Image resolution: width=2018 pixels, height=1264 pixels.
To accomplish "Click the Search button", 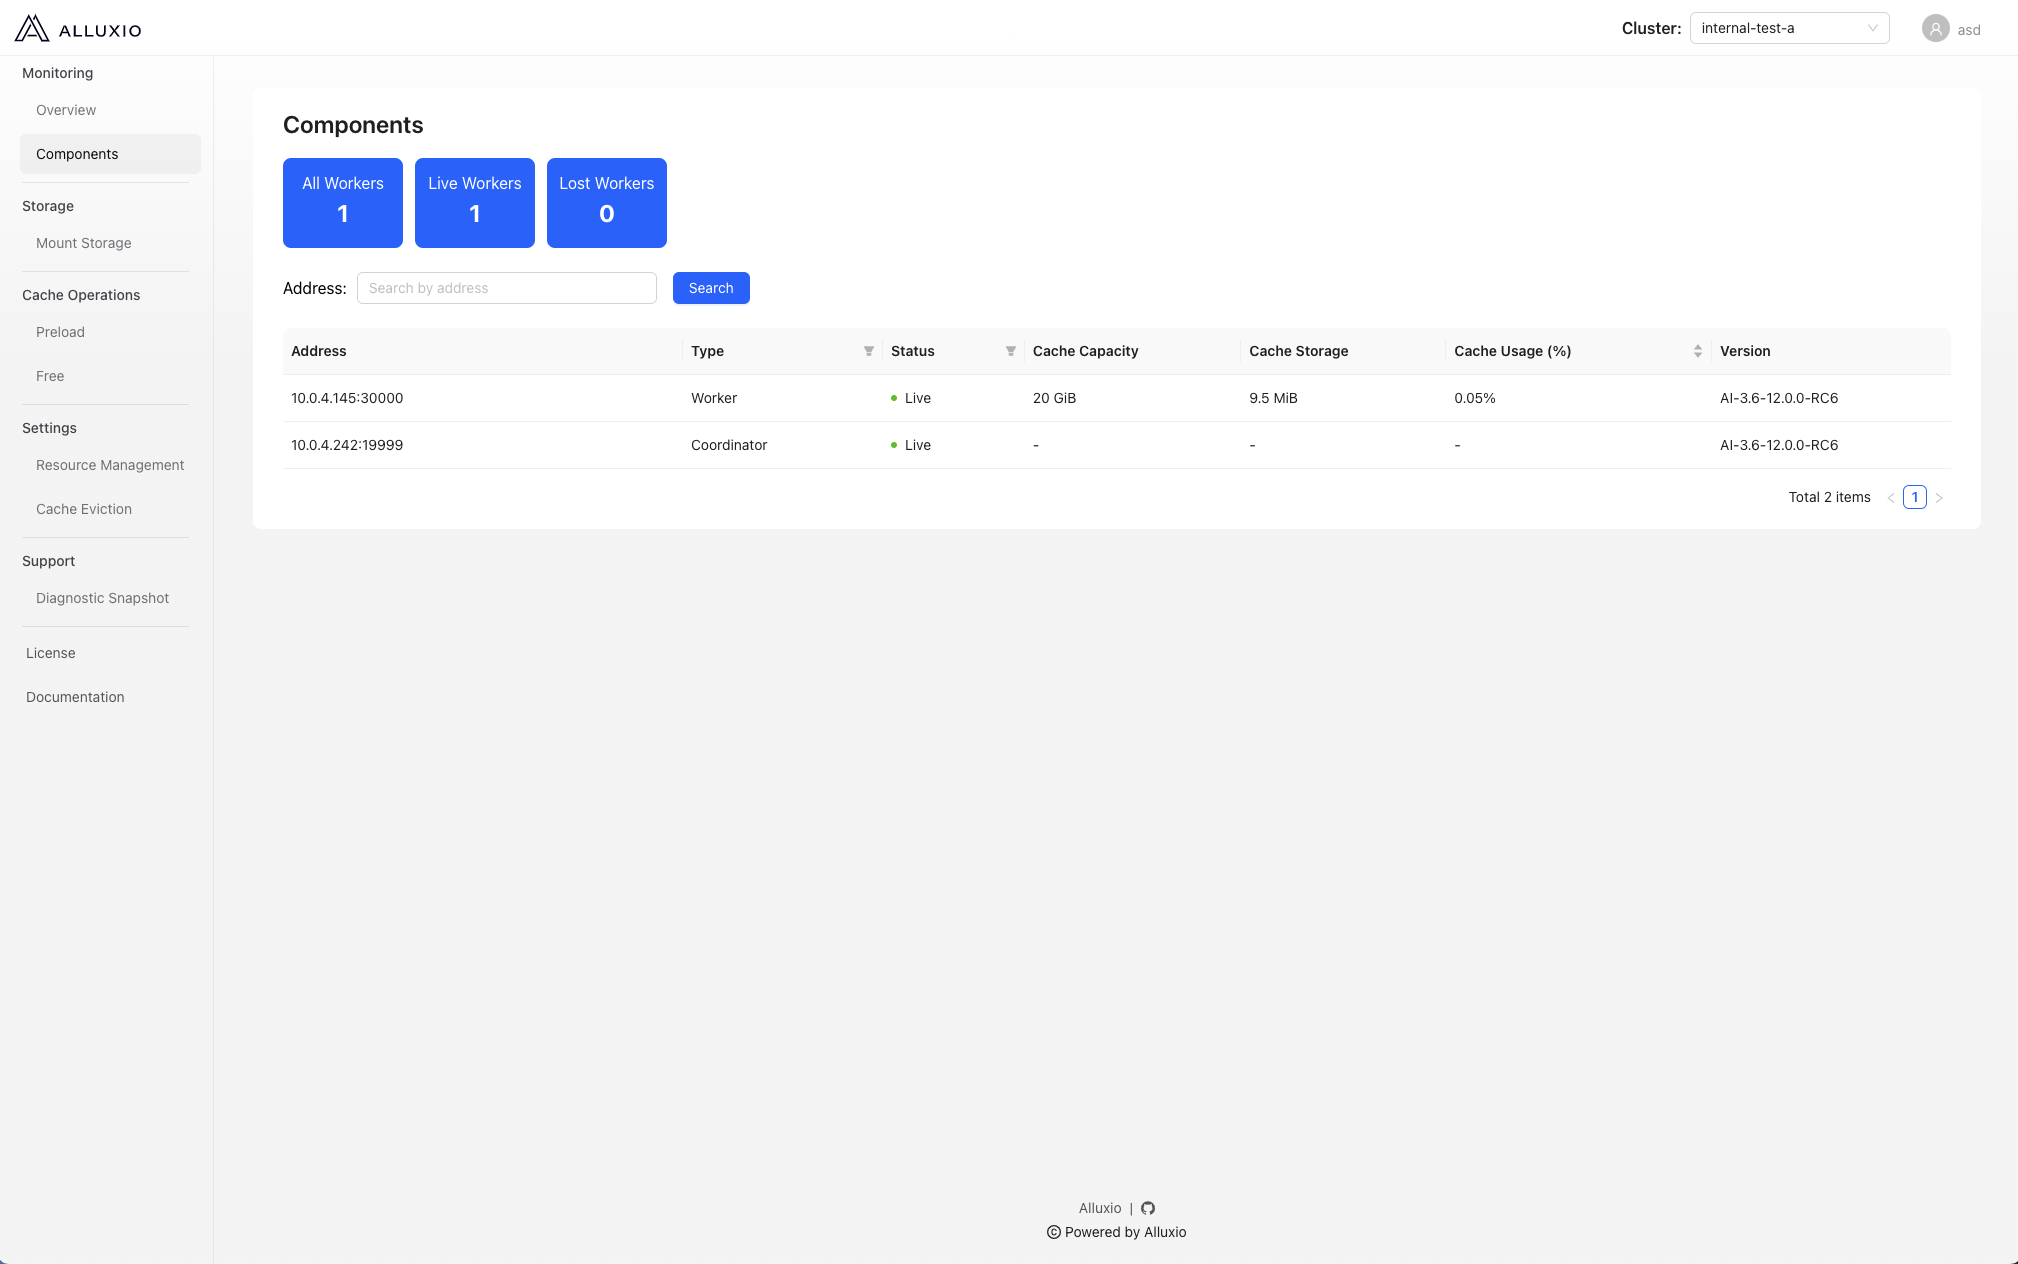I will [x=711, y=288].
